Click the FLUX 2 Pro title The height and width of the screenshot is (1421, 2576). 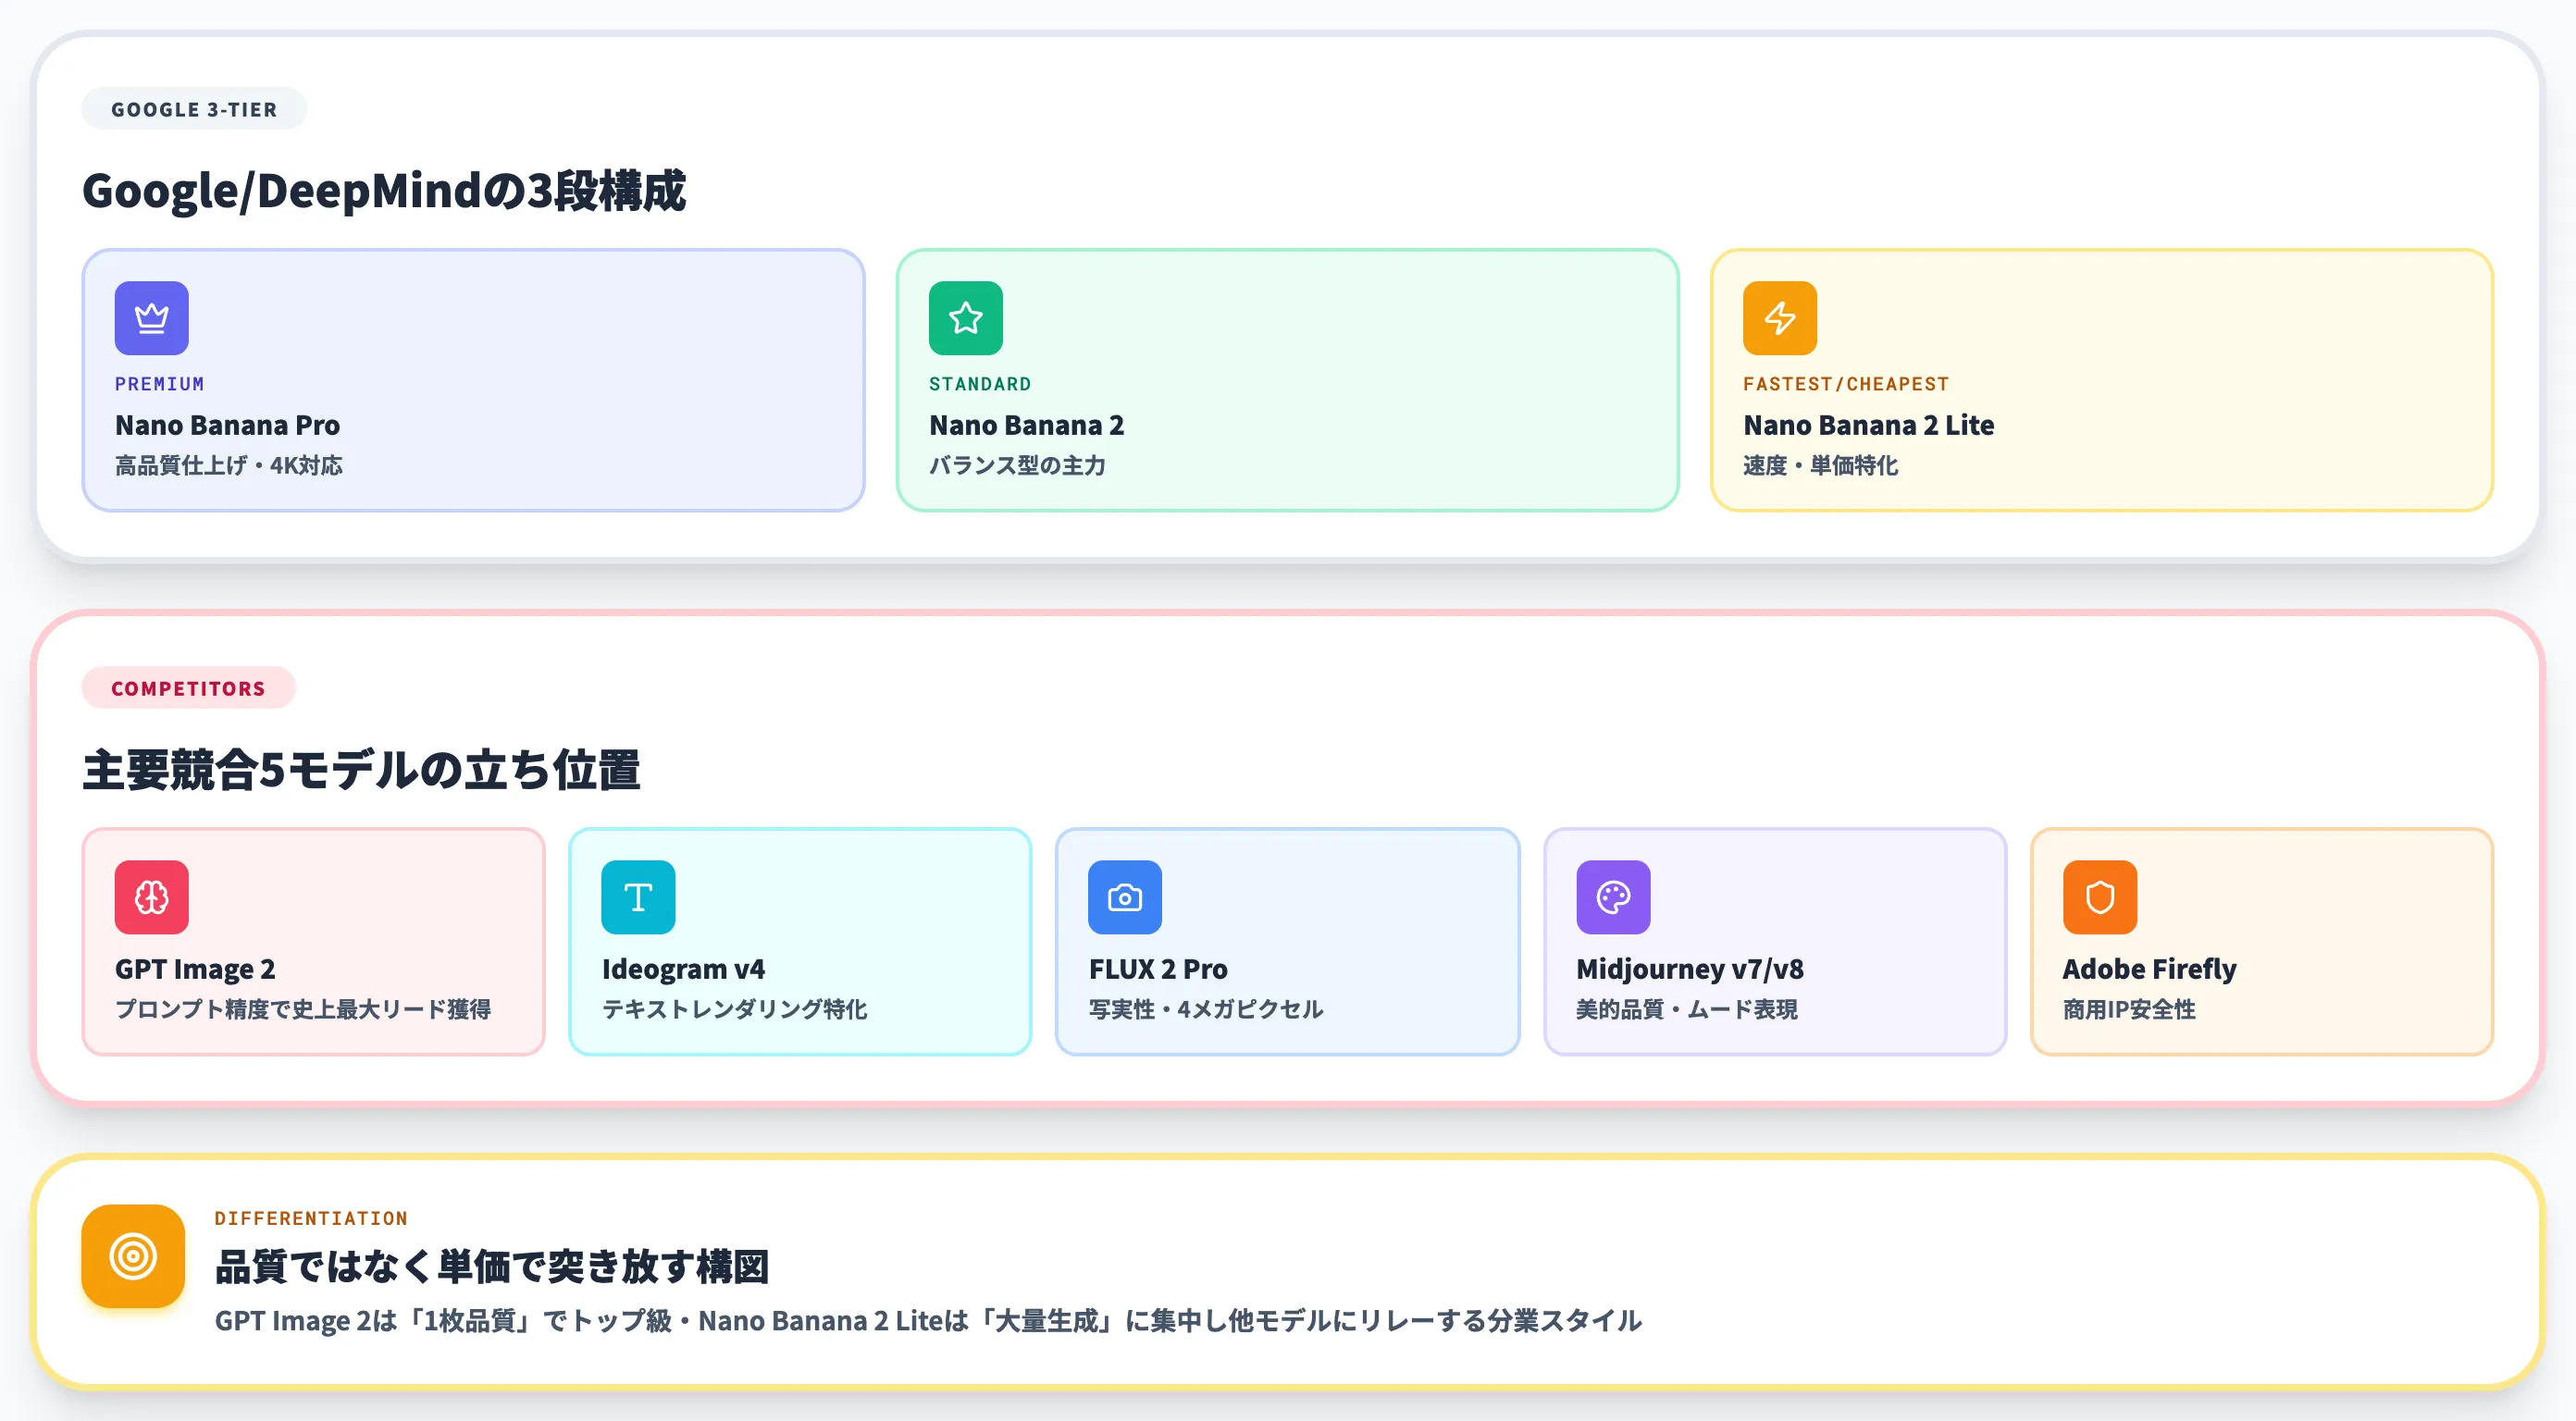[x=1158, y=969]
